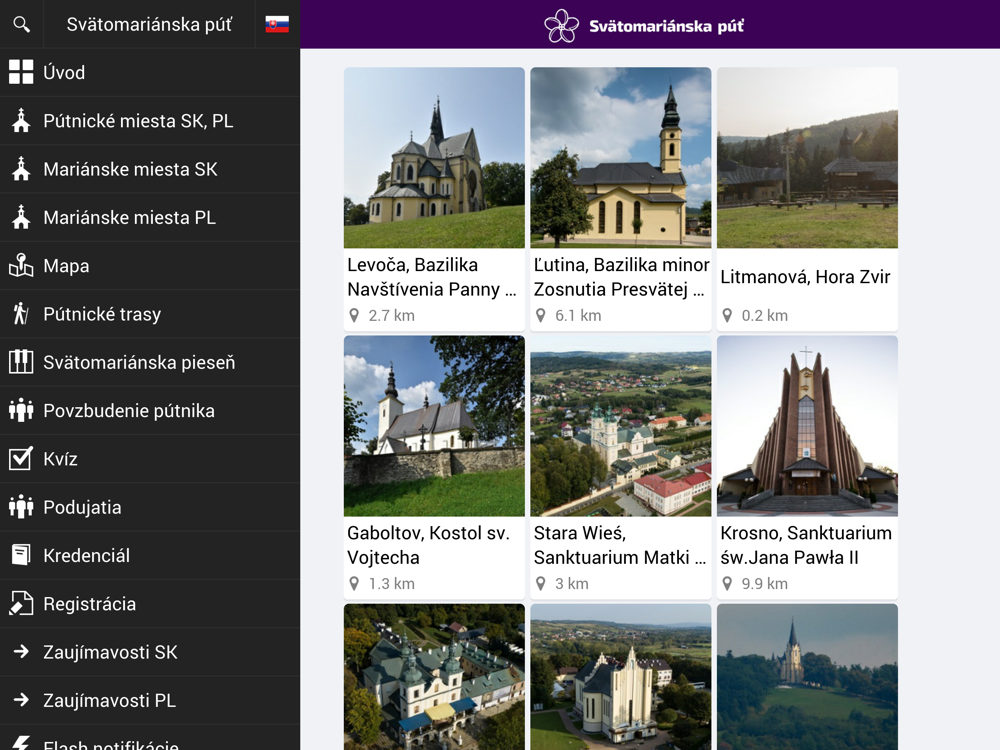
Task: Click people icon beside Povzbudenie pútnika
Action: (x=21, y=410)
